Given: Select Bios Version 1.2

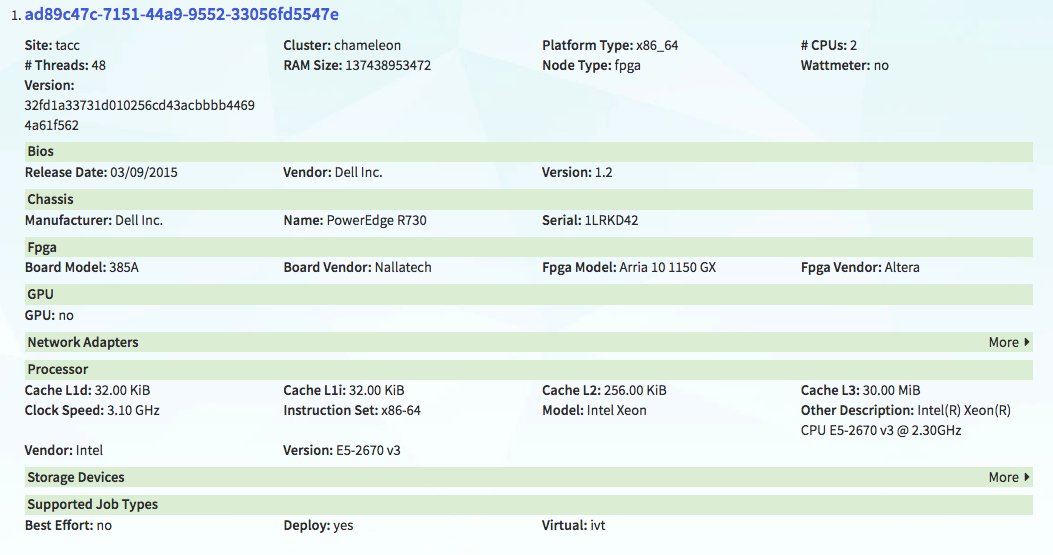Looking at the screenshot, I should (604, 172).
